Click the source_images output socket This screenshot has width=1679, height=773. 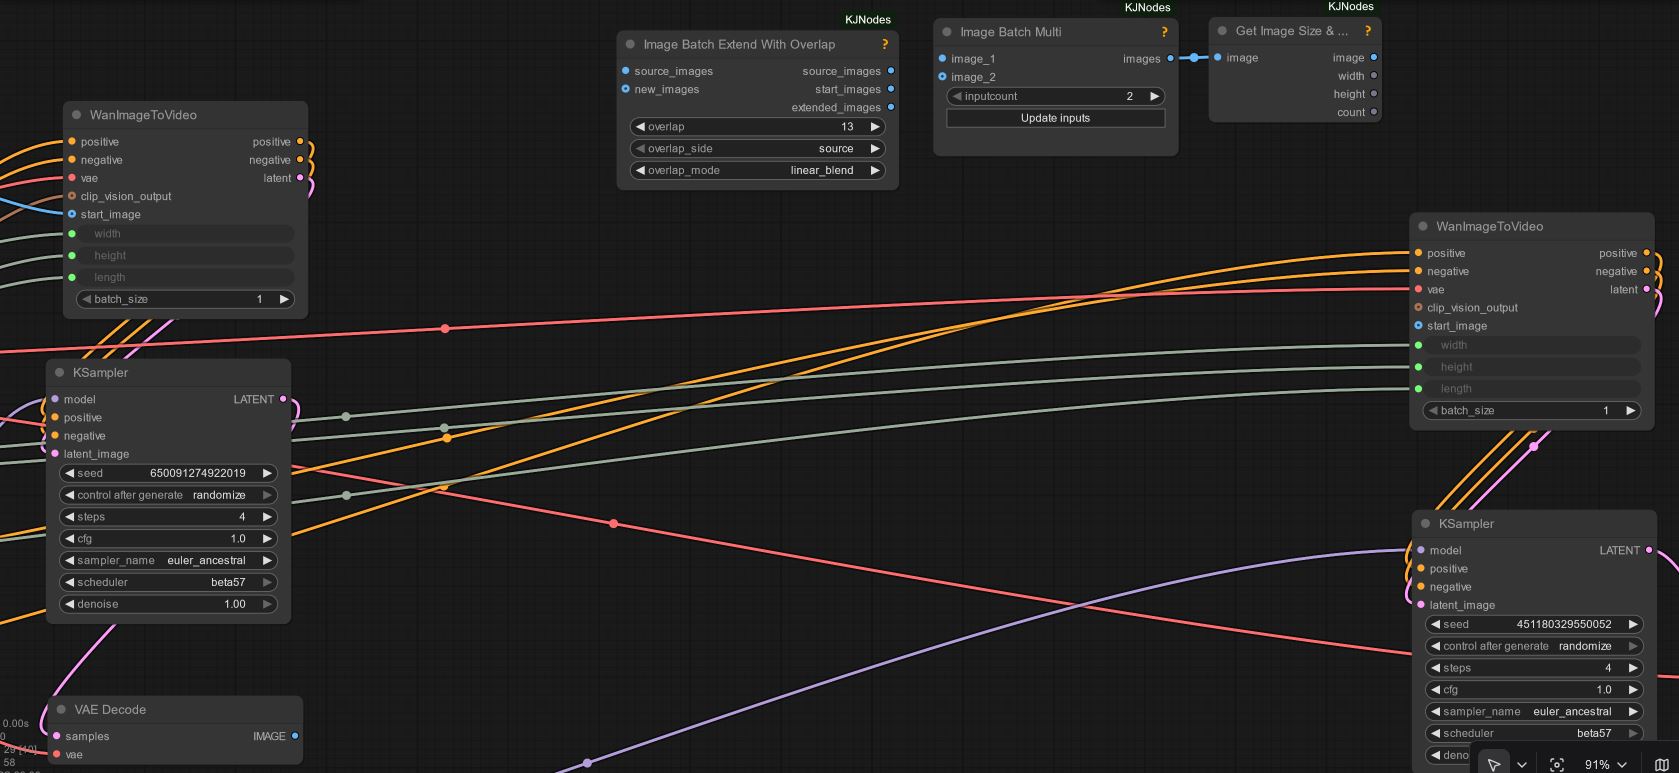[891, 71]
